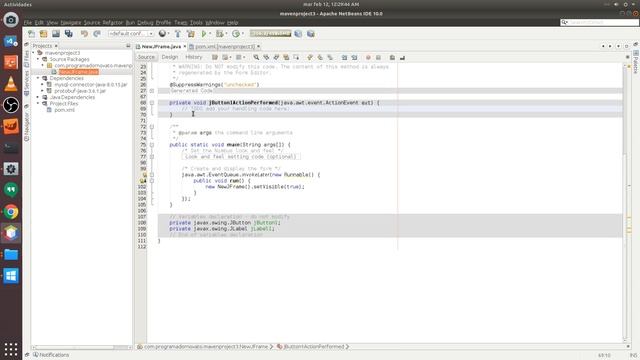
Task: Toggle Highlight Search in editor toolbar
Action: [x=286, y=58]
